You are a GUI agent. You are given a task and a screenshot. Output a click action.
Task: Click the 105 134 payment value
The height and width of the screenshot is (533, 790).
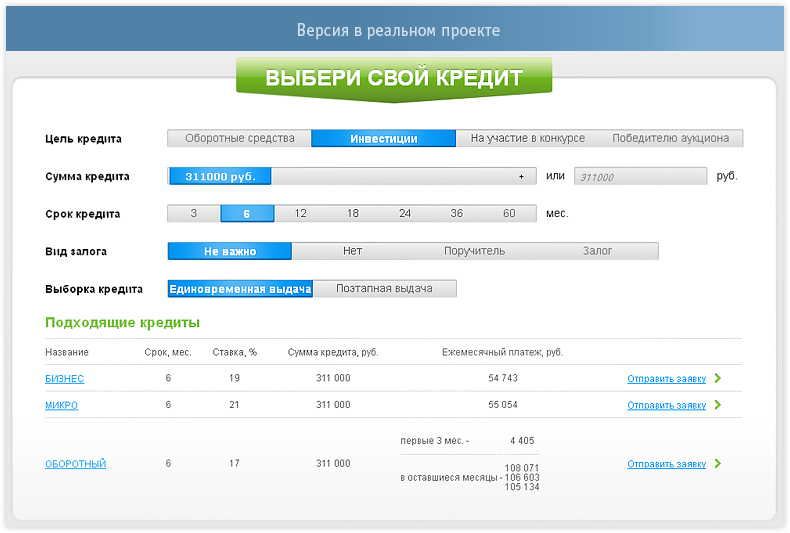coord(522,487)
